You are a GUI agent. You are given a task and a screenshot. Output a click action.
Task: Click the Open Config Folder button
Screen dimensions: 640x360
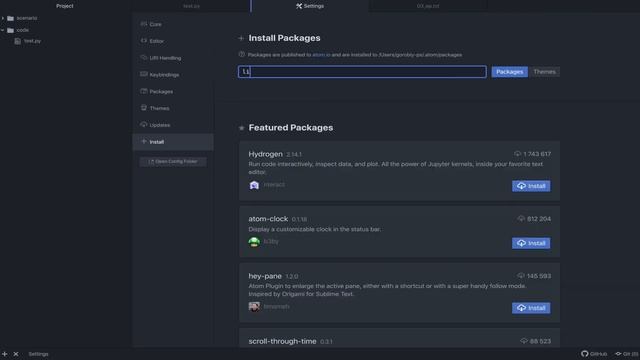[x=173, y=162]
